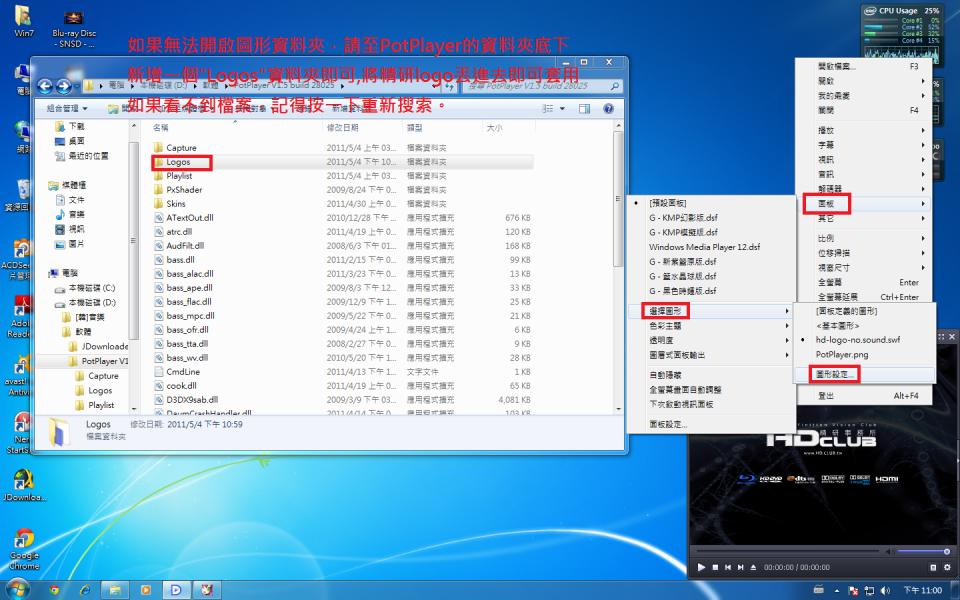960x600 pixels.
Task: Click the eject/open file icon in PotPlayer
Action: 753,568
